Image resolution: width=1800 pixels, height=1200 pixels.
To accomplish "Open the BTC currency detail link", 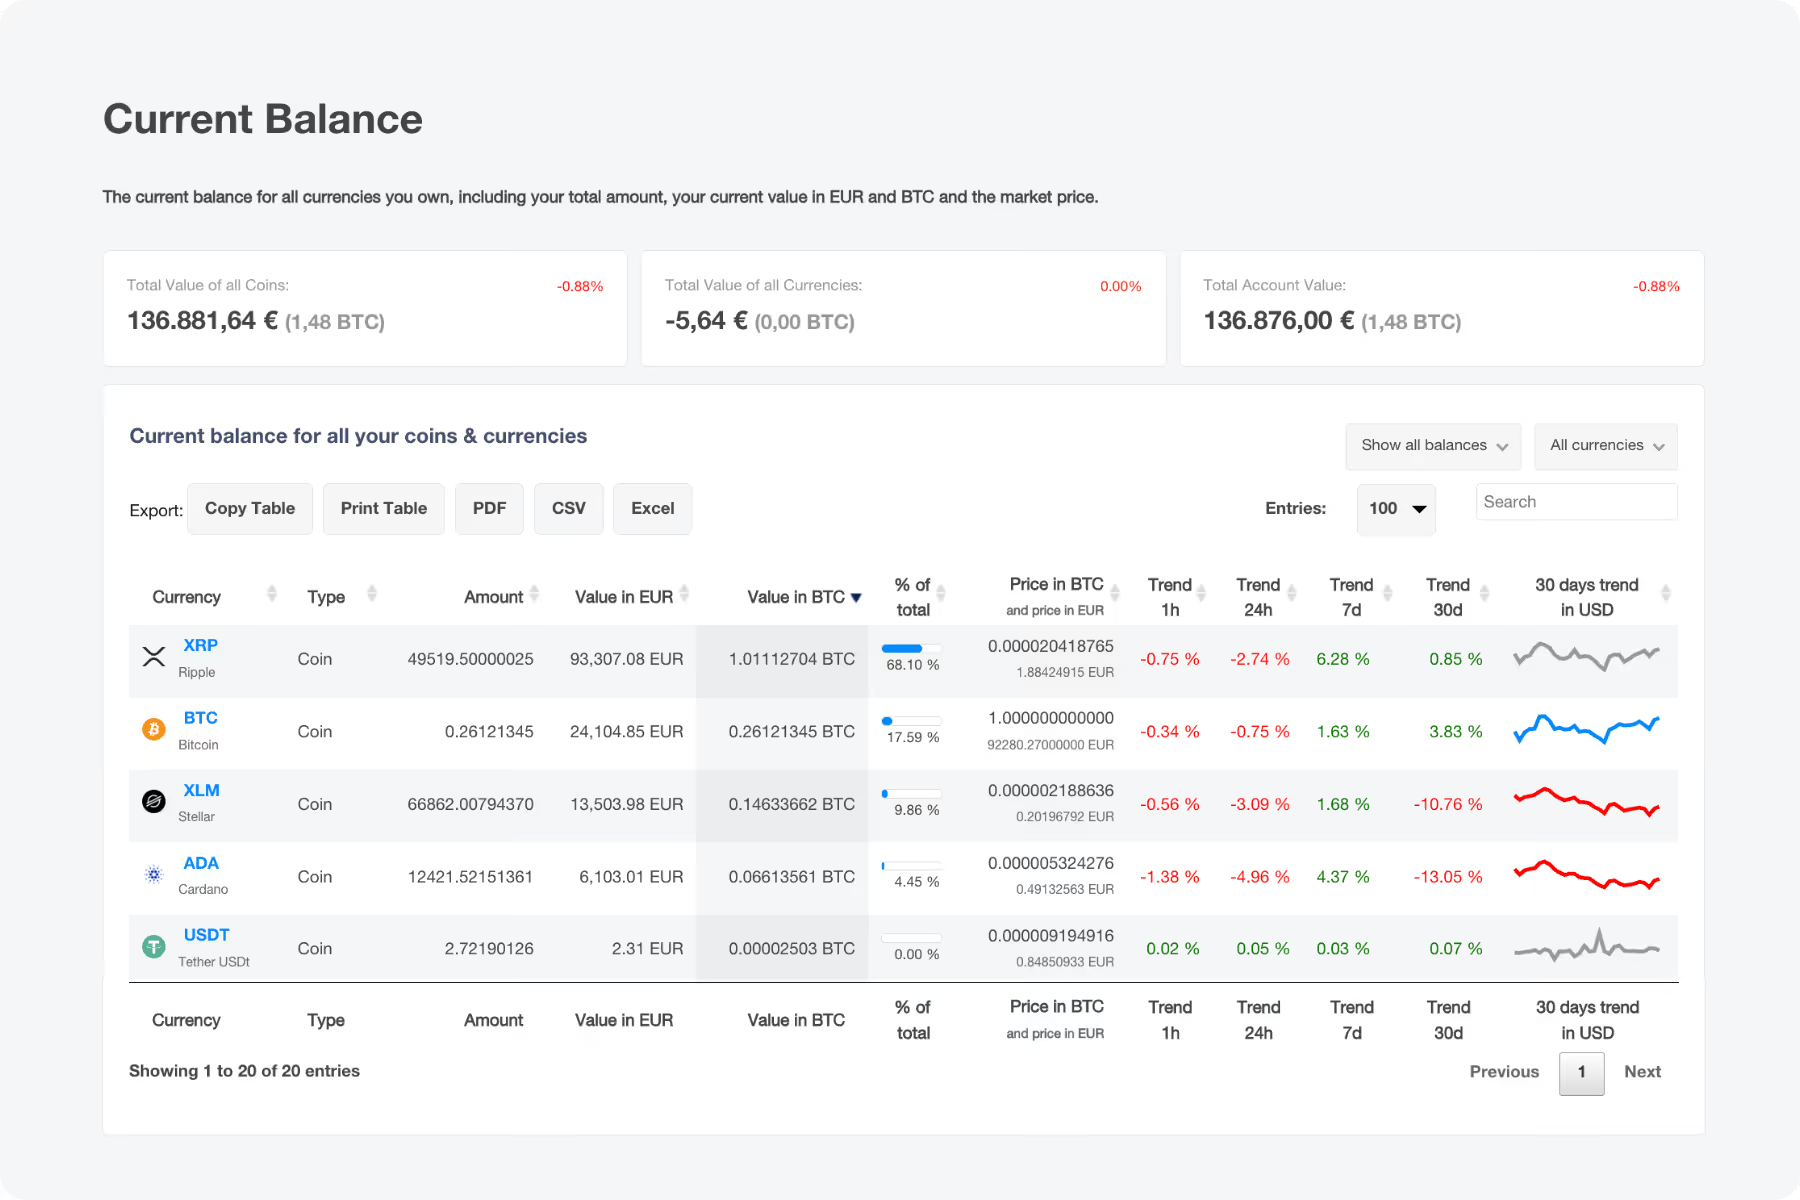I will [200, 717].
